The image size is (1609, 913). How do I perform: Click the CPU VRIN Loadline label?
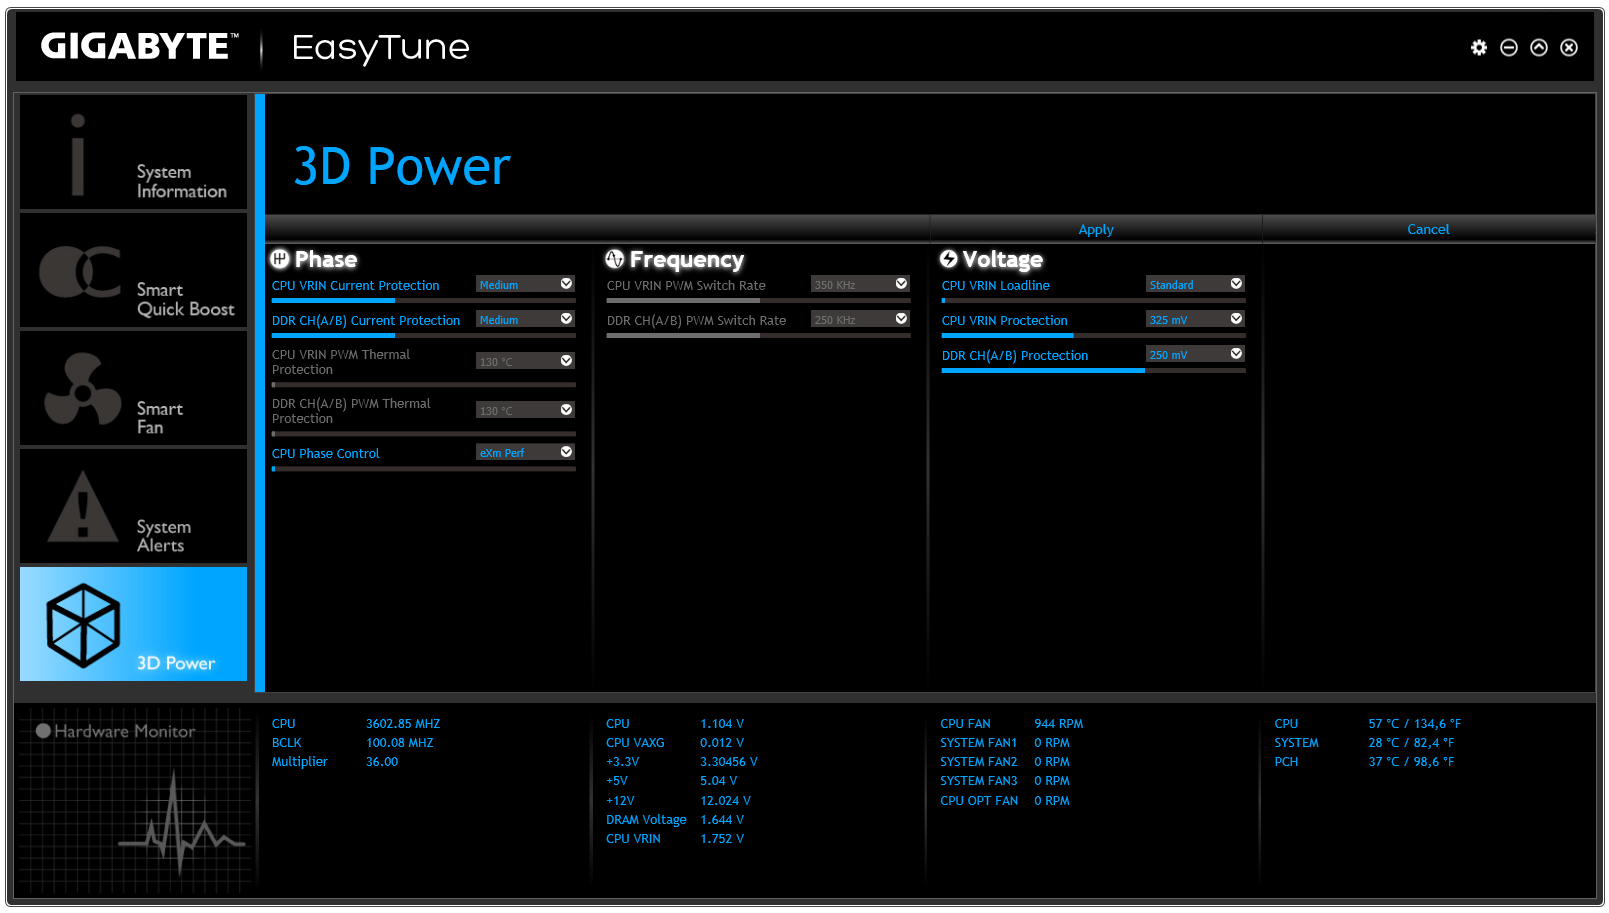pos(996,285)
